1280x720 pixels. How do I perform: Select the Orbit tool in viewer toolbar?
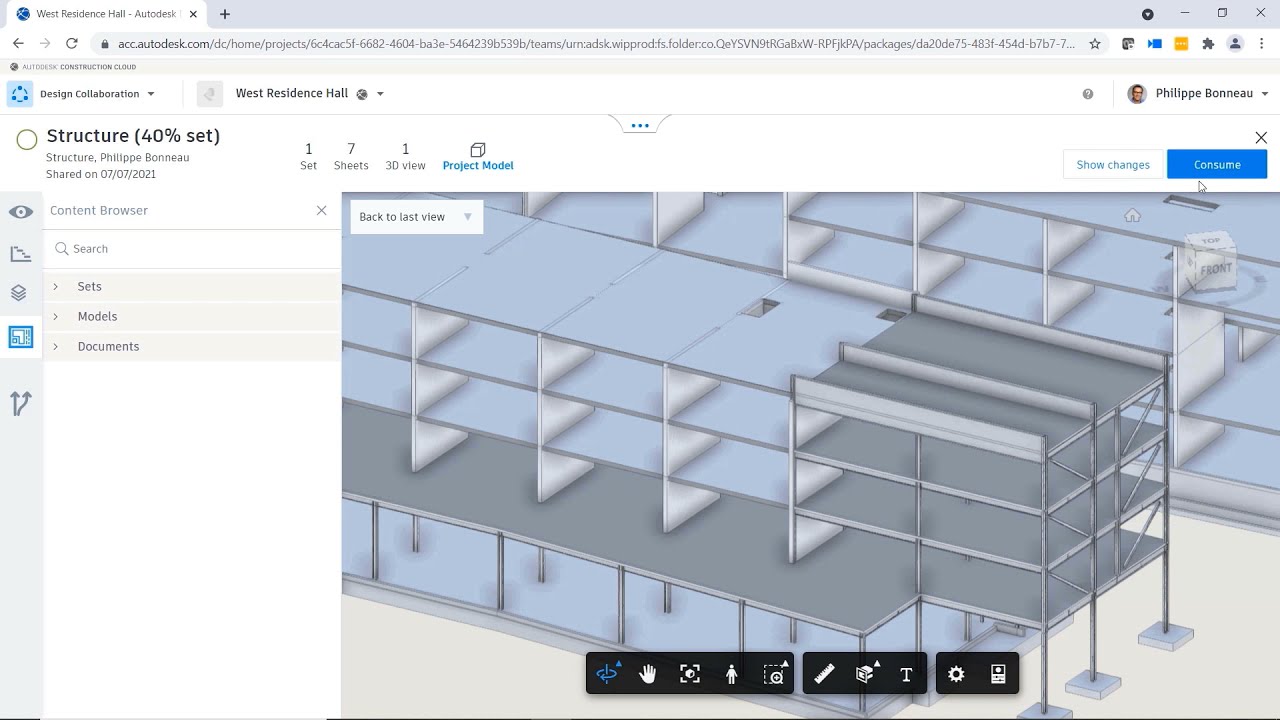607,674
